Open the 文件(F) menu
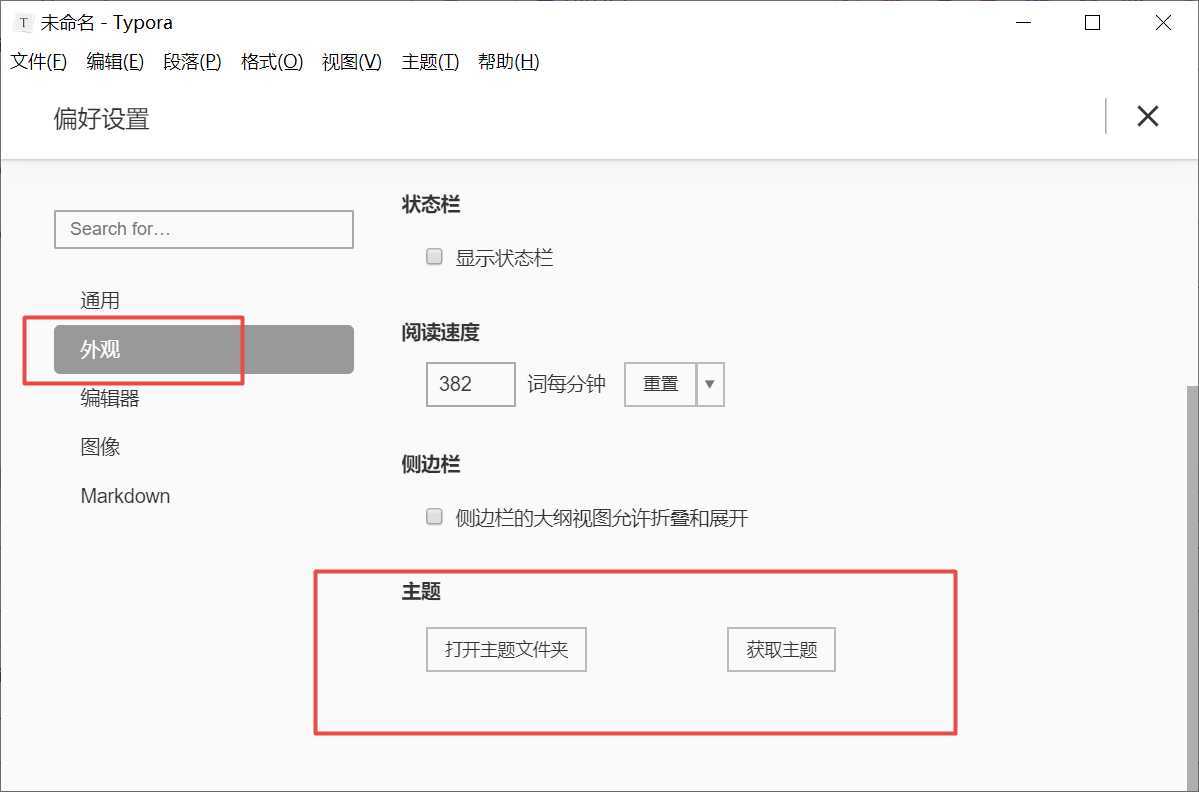 point(38,62)
